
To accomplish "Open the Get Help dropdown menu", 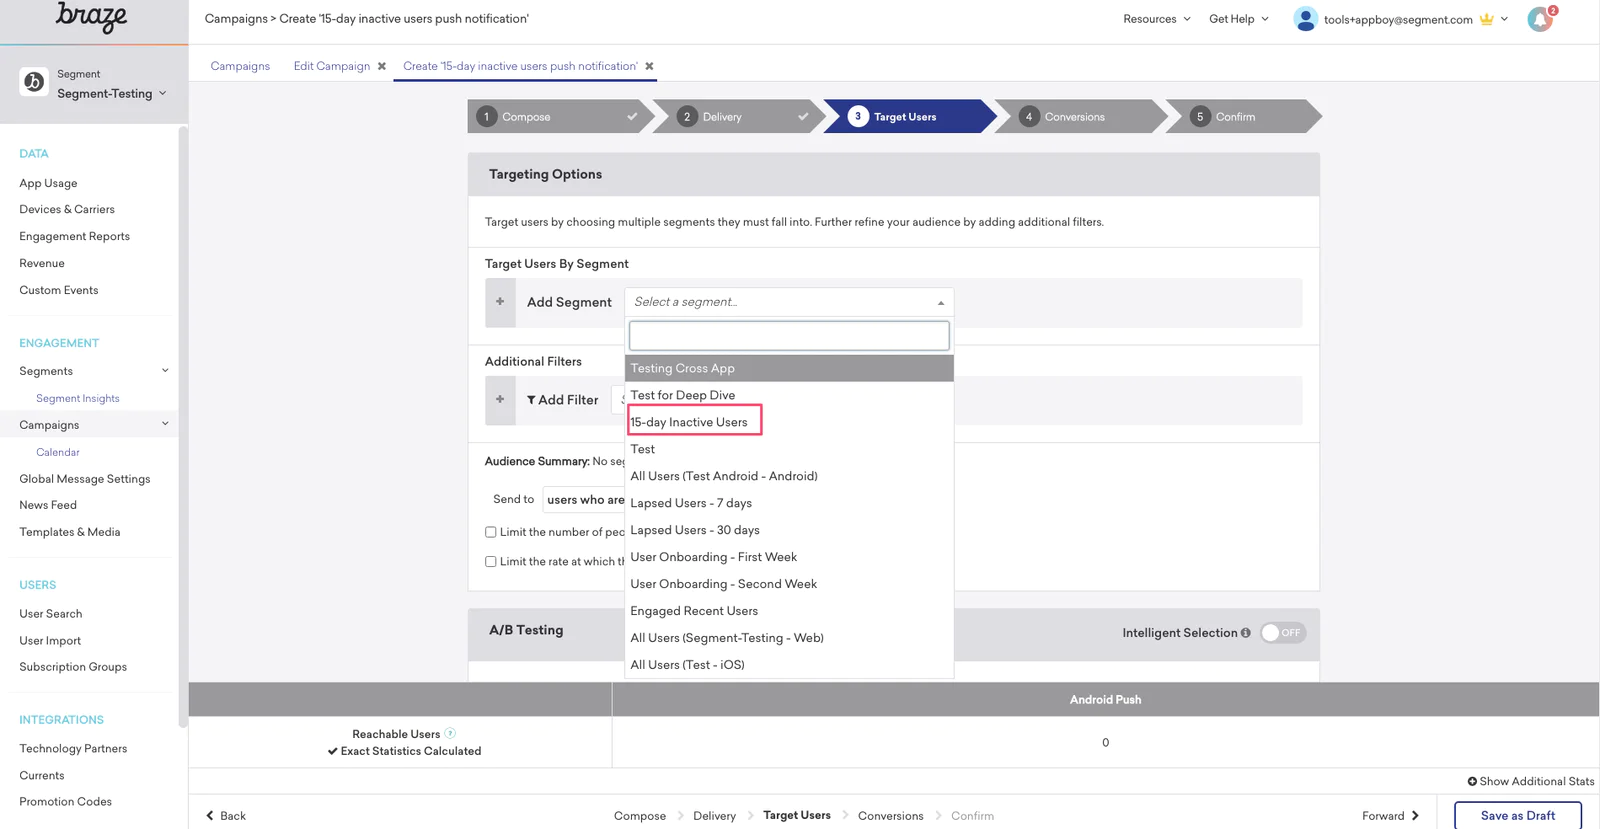I will point(1239,19).
